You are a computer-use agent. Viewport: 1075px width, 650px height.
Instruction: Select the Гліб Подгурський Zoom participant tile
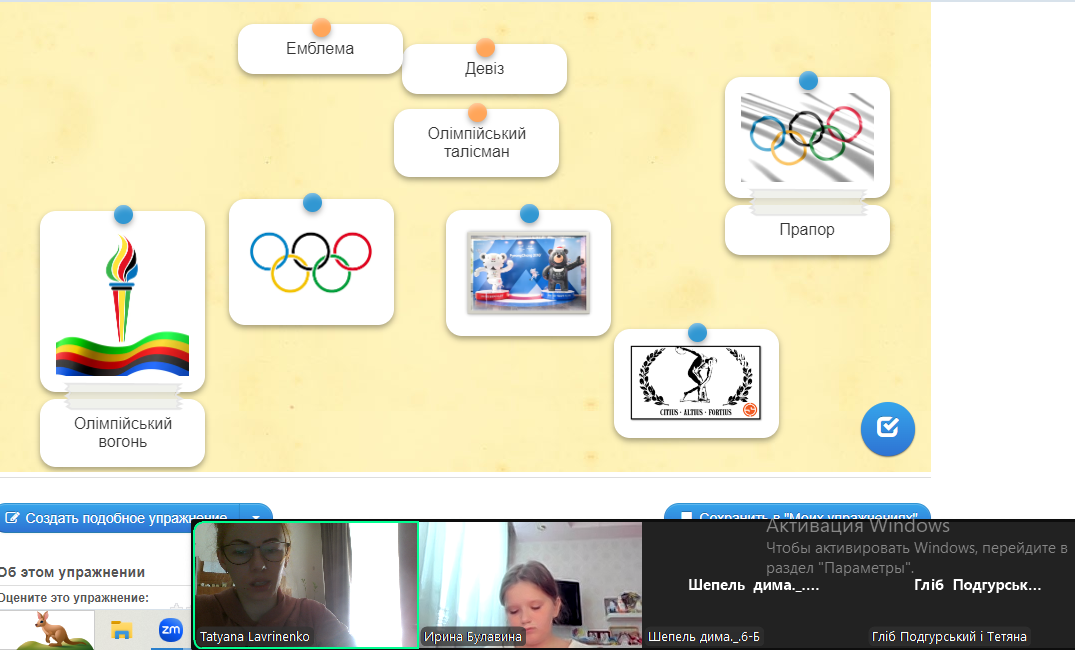(969, 584)
